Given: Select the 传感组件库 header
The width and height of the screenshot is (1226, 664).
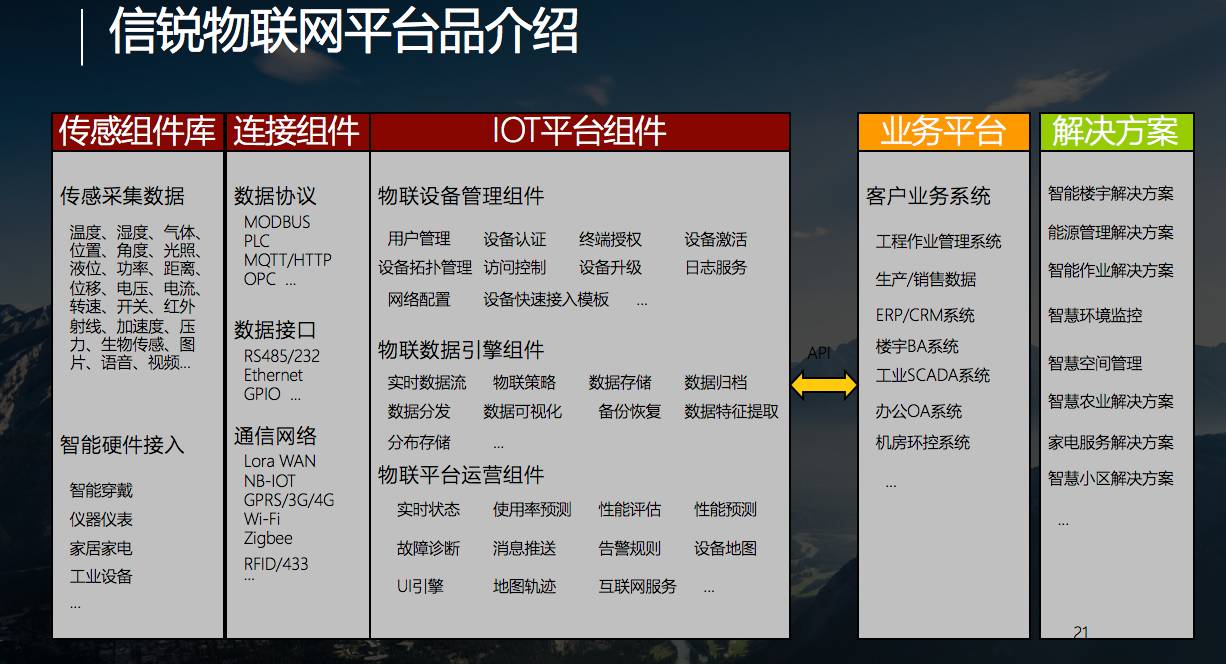Looking at the screenshot, I should pos(138,132).
